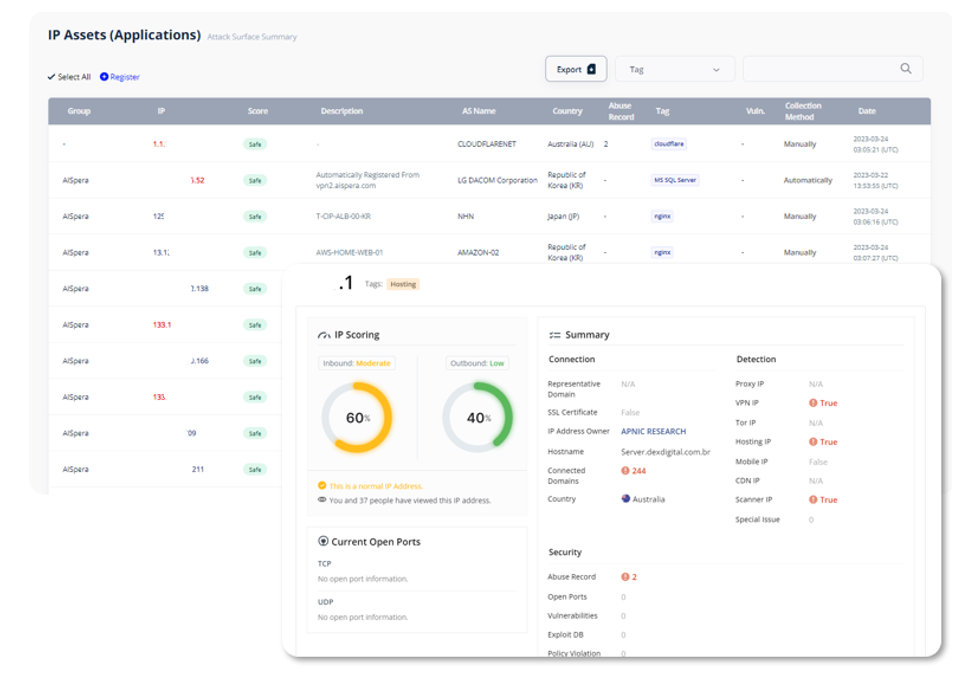Click the MS SQL Server tag badge
The image size is (969, 675).
(x=675, y=180)
